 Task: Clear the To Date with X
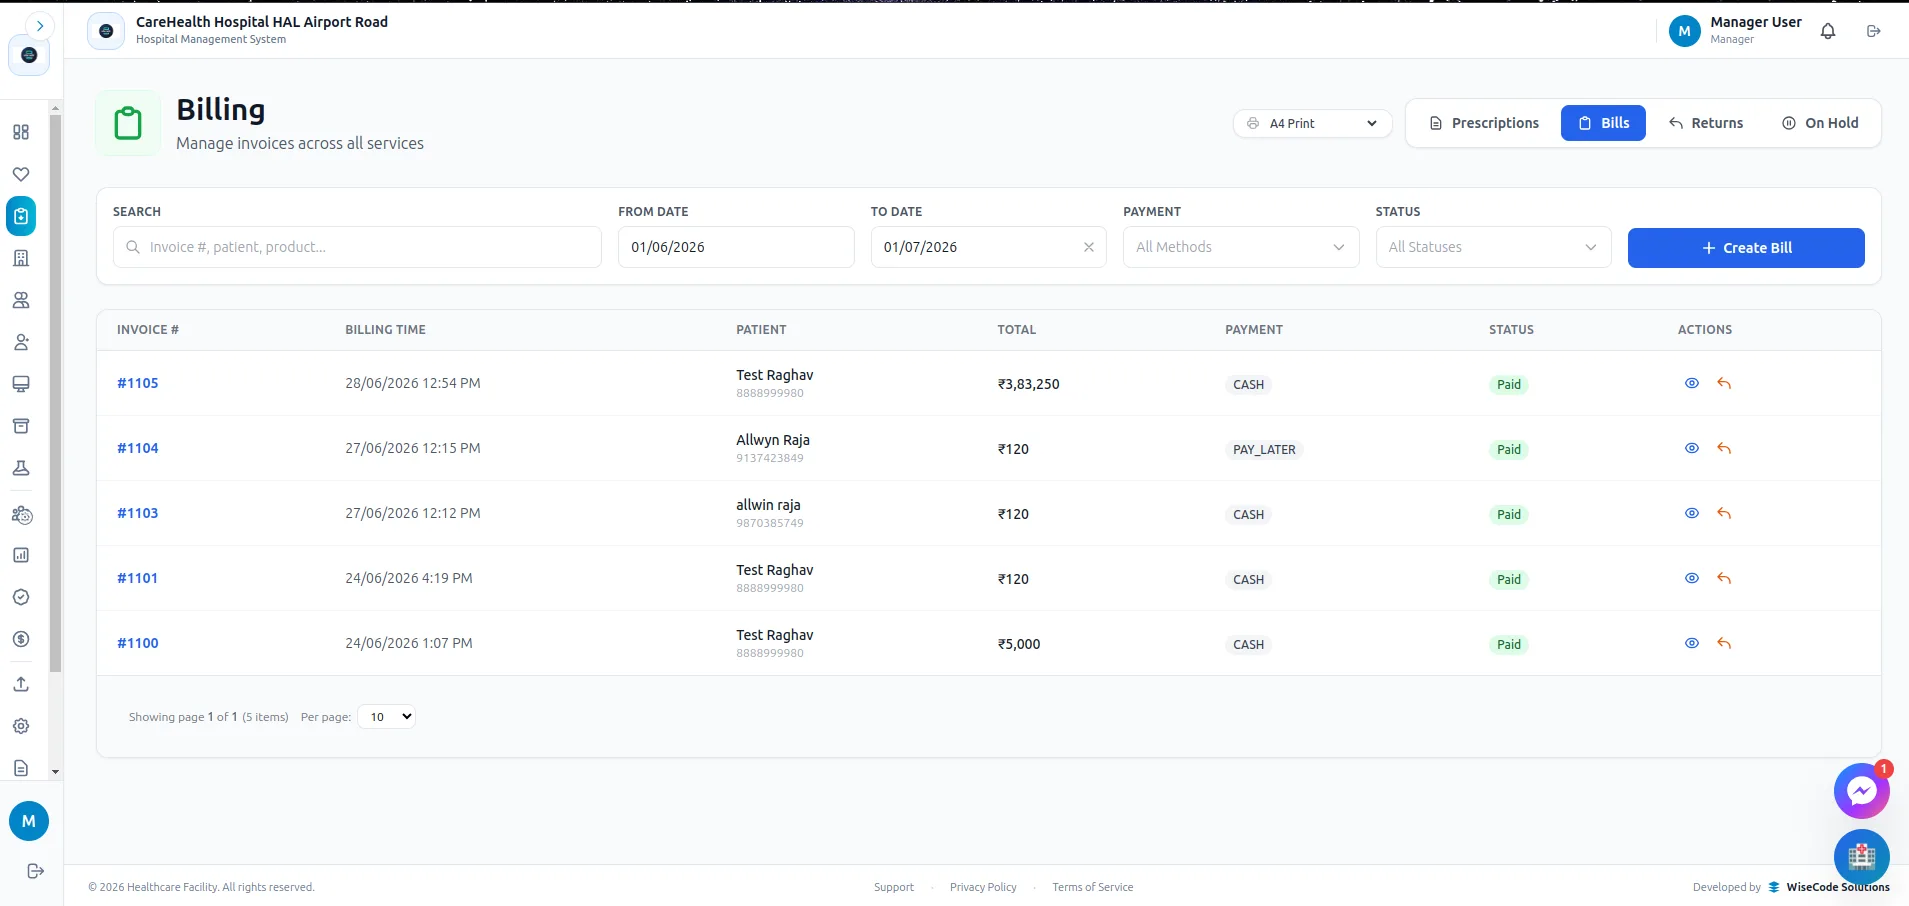pos(1089,247)
